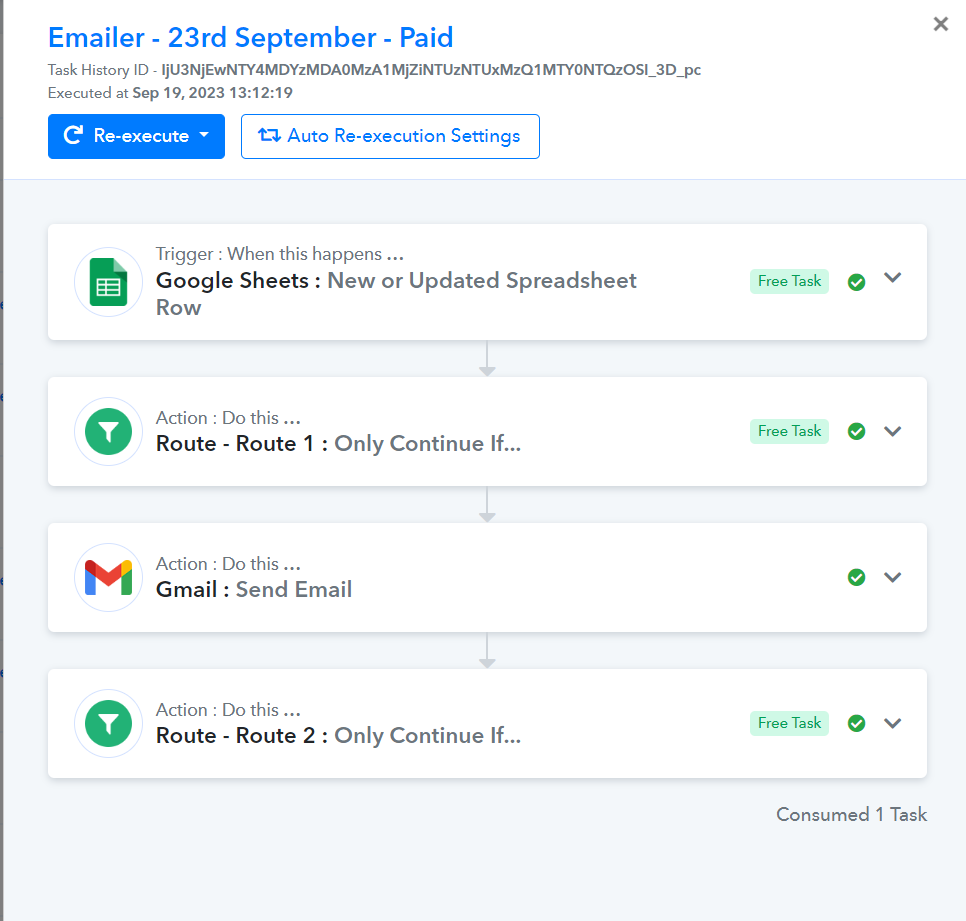
Task: Expand the Route 1 step chevron
Action: [893, 431]
